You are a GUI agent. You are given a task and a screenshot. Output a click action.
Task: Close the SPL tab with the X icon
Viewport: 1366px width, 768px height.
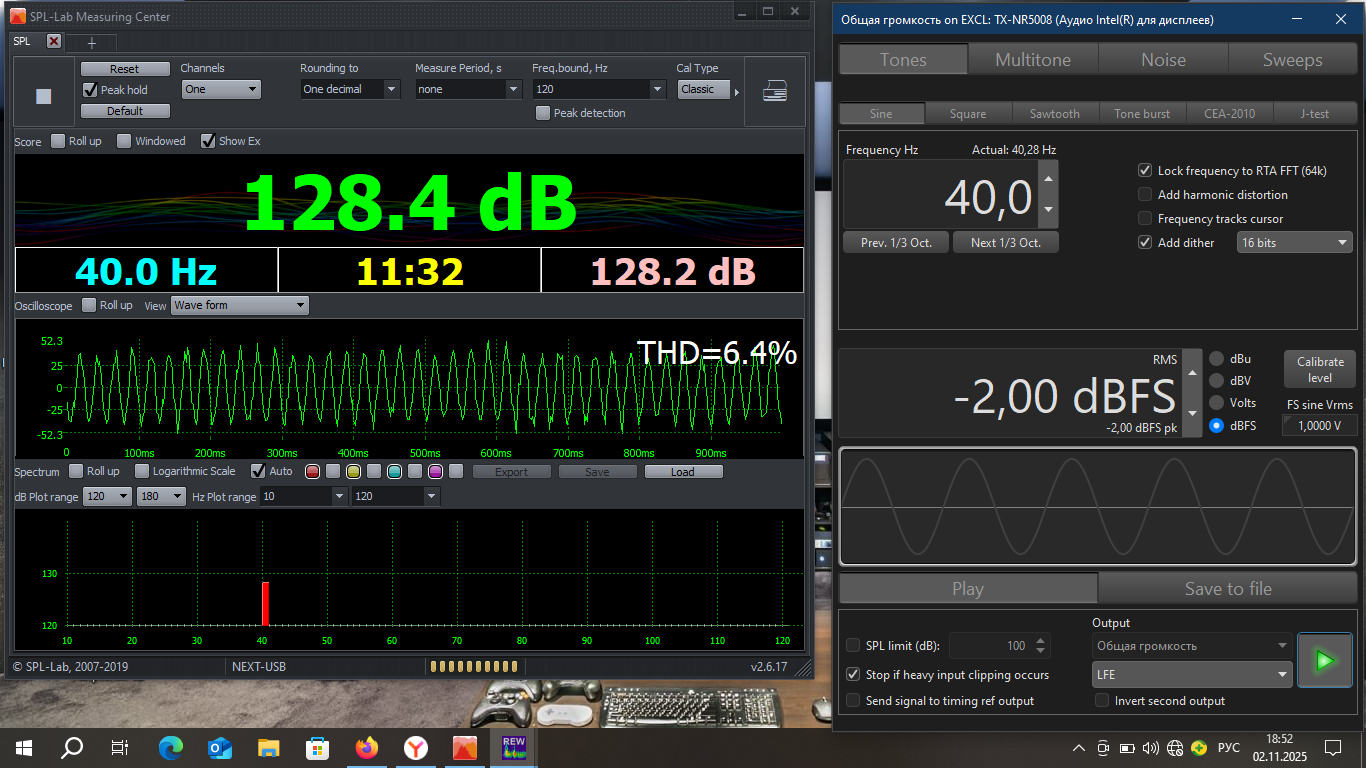coord(54,41)
